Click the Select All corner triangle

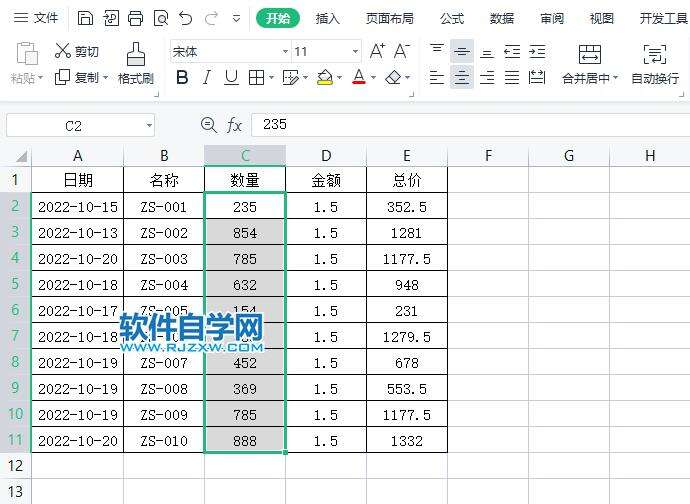click(21, 156)
